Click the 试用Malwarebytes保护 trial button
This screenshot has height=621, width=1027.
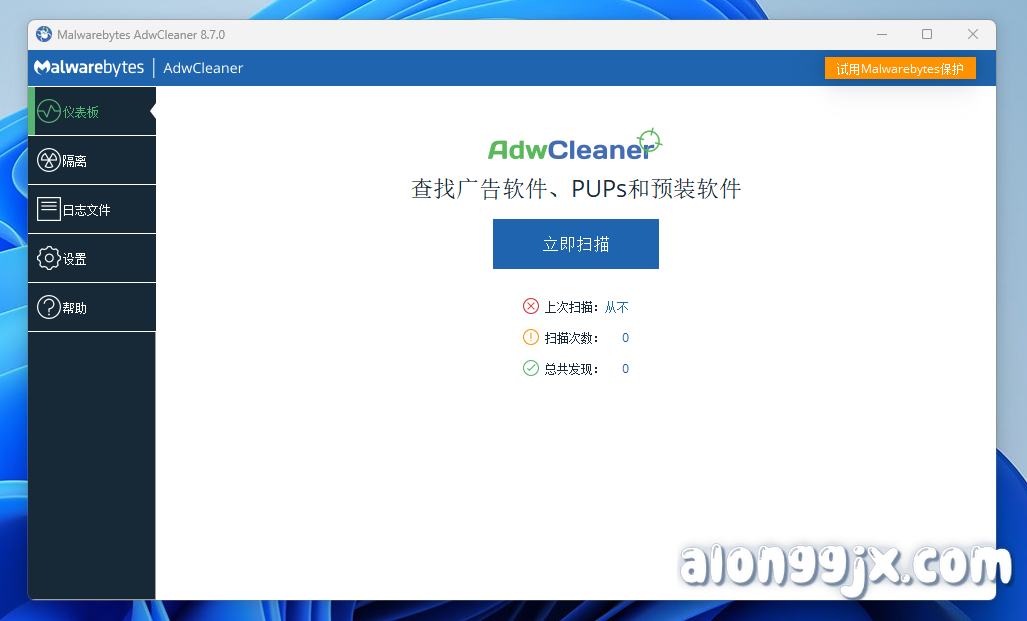click(899, 68)
